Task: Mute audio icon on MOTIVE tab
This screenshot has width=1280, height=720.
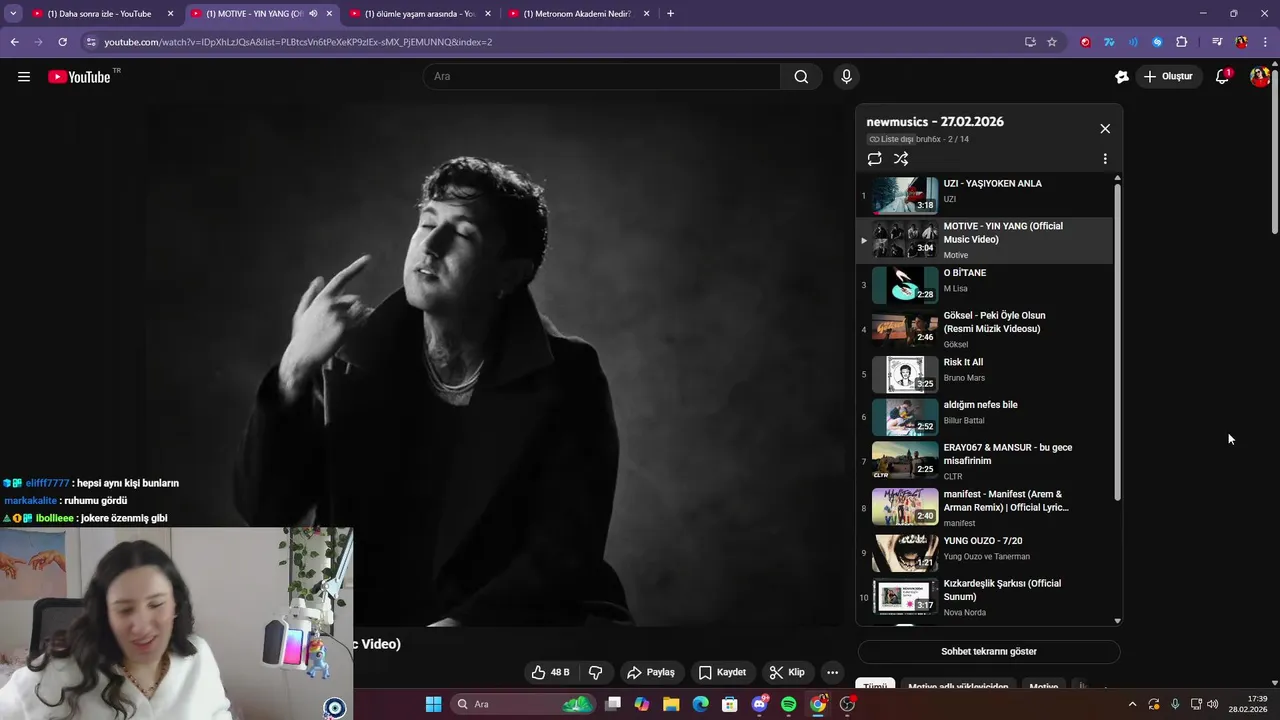Action: pos(313,14)
